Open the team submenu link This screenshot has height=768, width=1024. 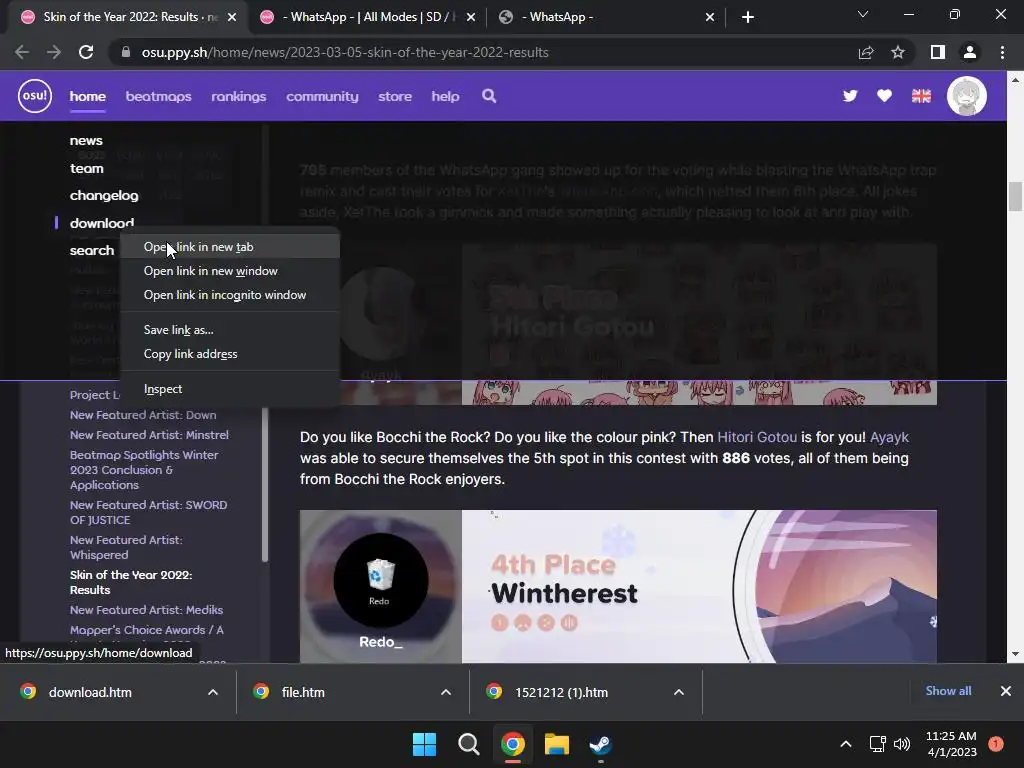87,168
